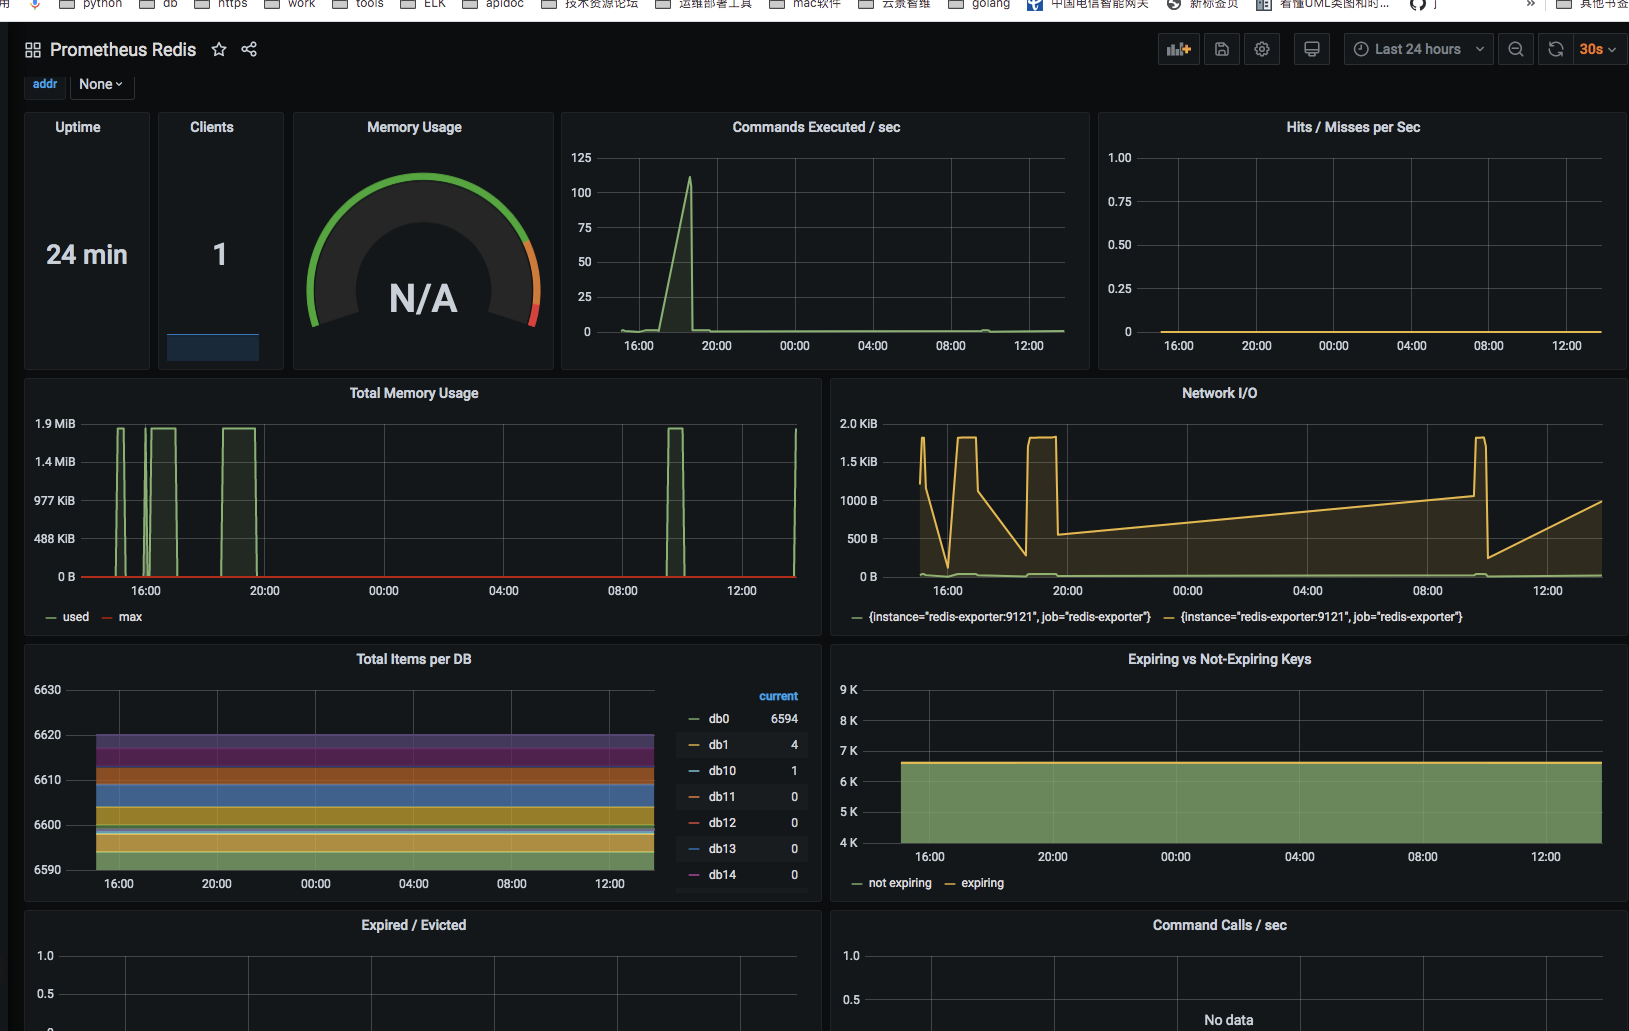The height and width of the screenshot is (1031, 1629).
Task: Click the 6594 value for db0
Action: pos(784,719)
